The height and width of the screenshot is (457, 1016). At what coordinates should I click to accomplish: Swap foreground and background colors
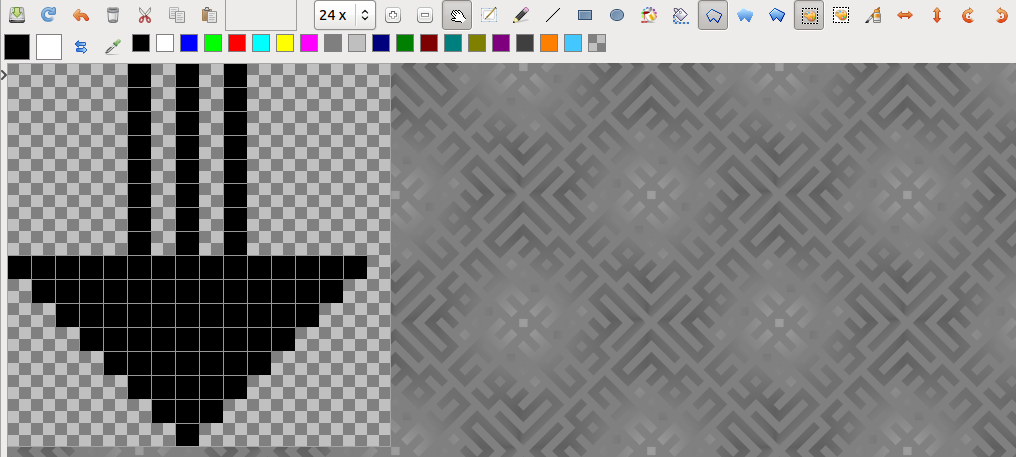point(81,46)
